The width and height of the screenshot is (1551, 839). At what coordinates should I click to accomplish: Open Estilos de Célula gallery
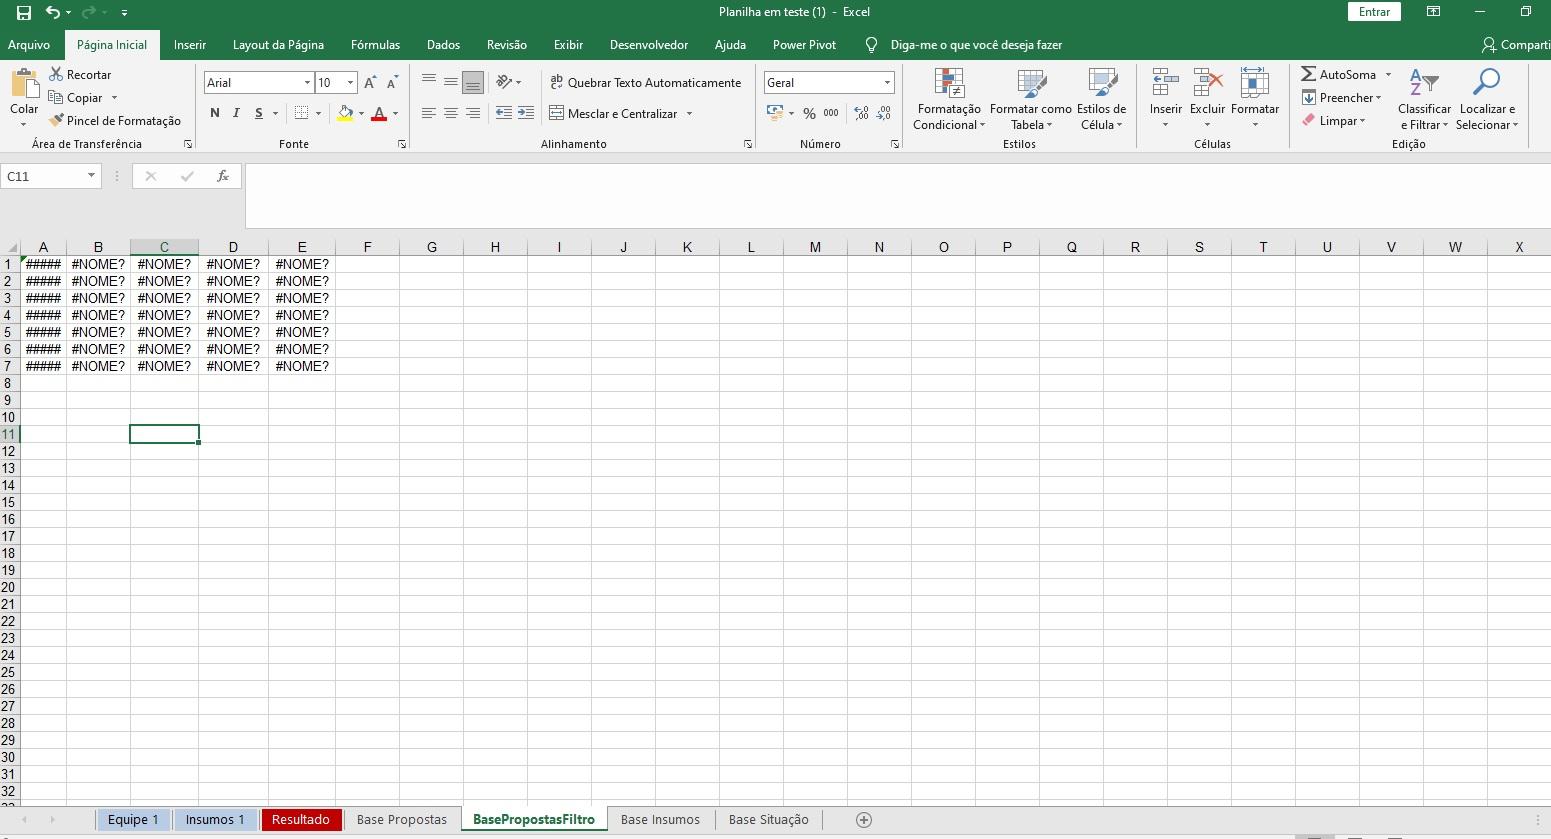coord(1101,99)
